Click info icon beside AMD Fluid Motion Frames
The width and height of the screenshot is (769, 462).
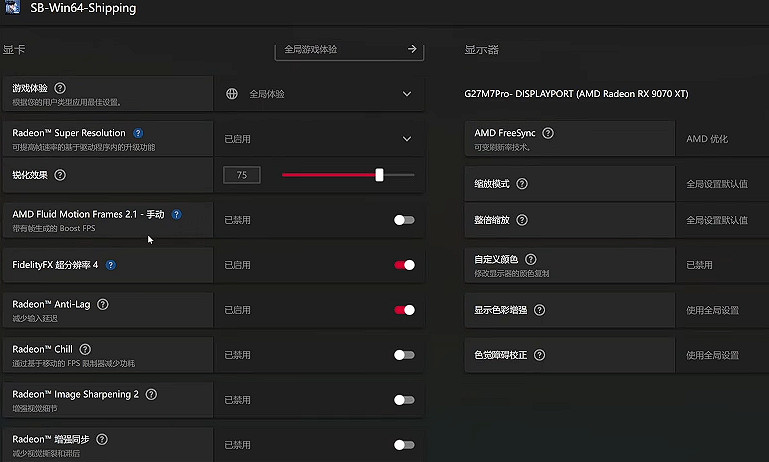click(x=177, y=214)
